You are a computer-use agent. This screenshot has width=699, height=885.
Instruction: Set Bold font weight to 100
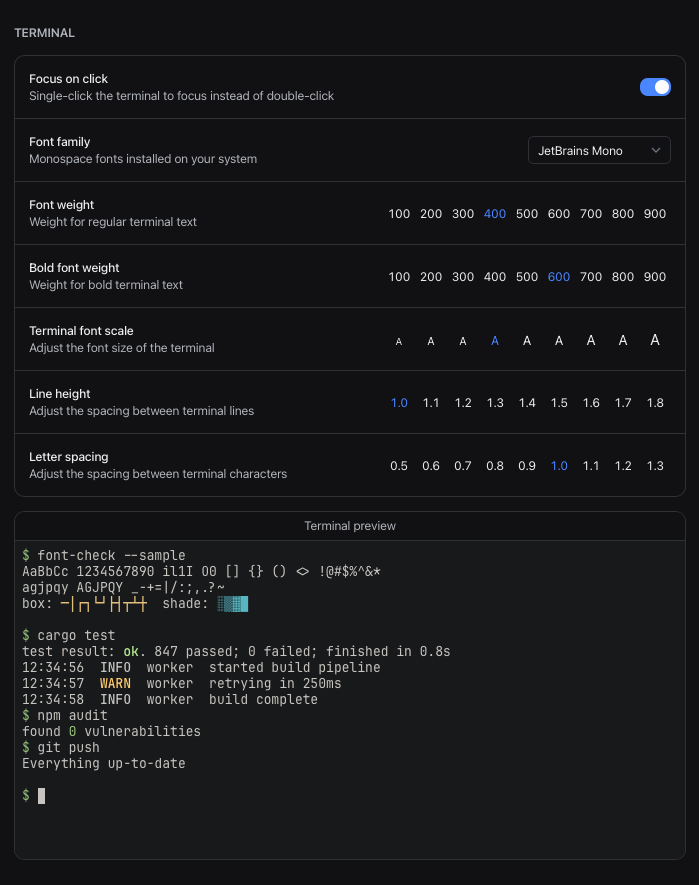[399, 277]
